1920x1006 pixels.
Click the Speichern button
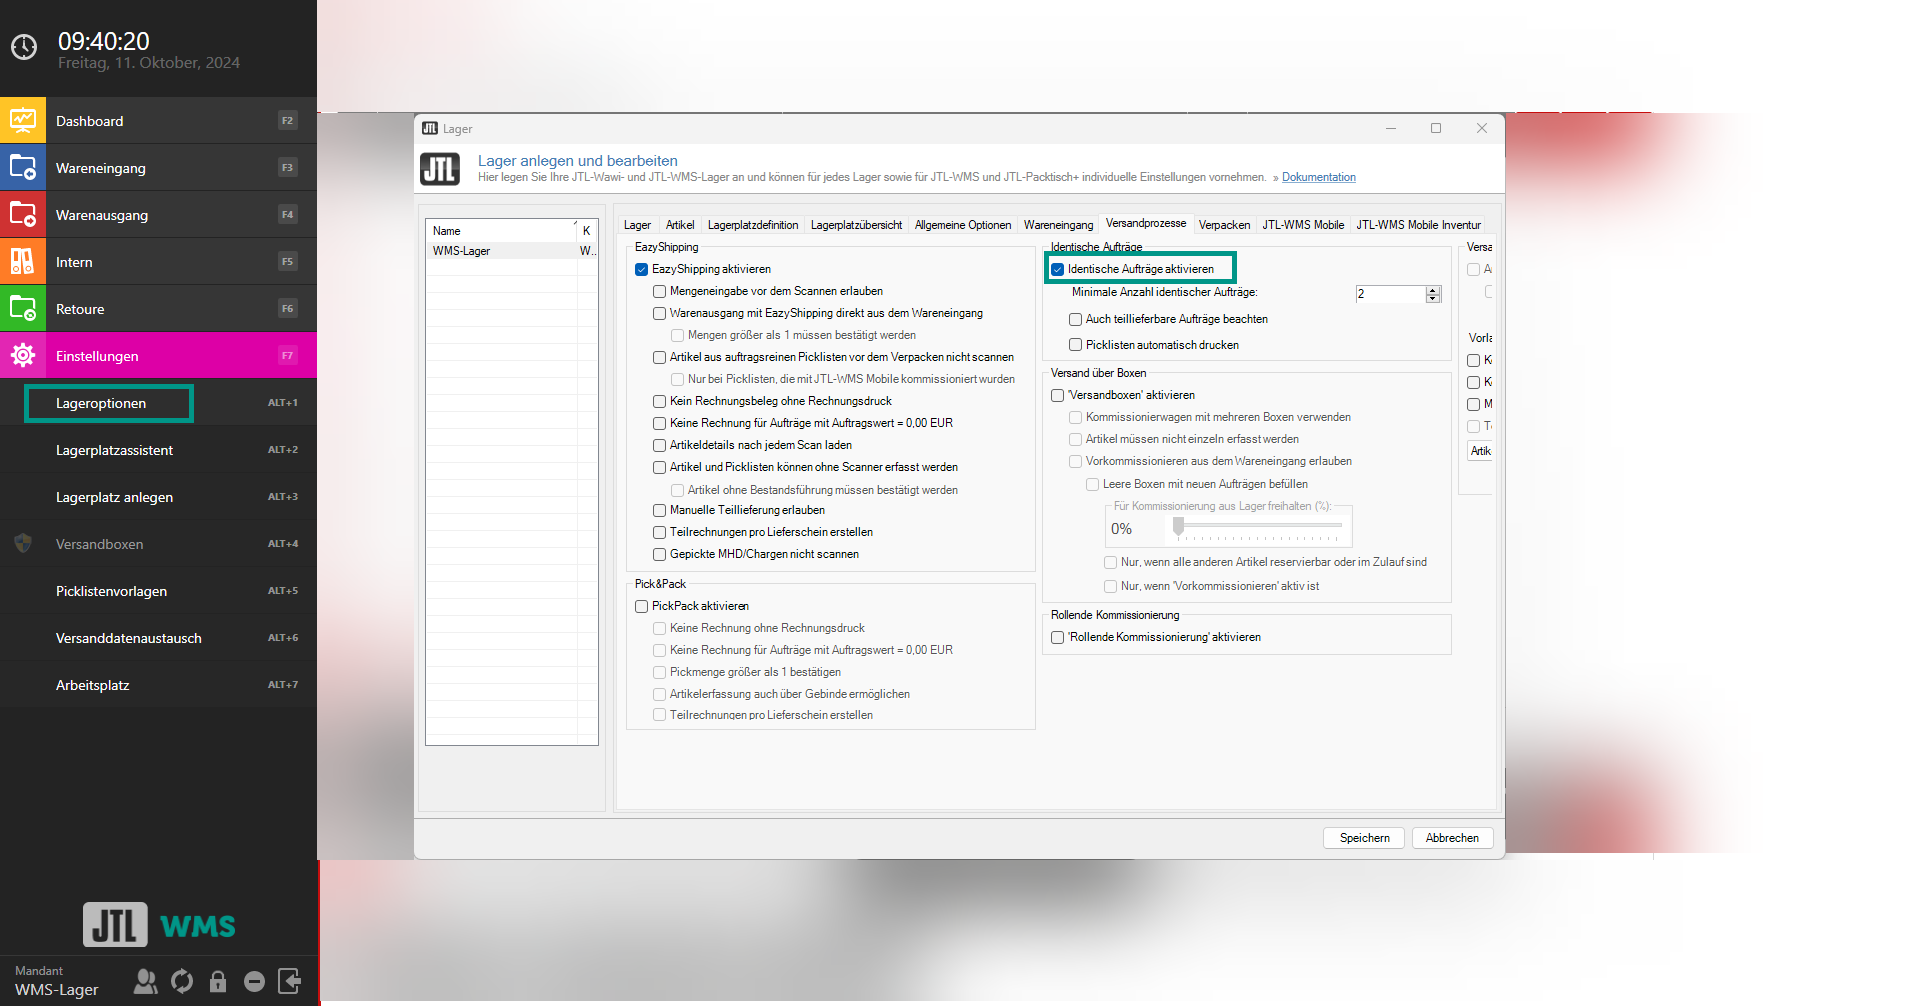click(x=1364, y=838)
